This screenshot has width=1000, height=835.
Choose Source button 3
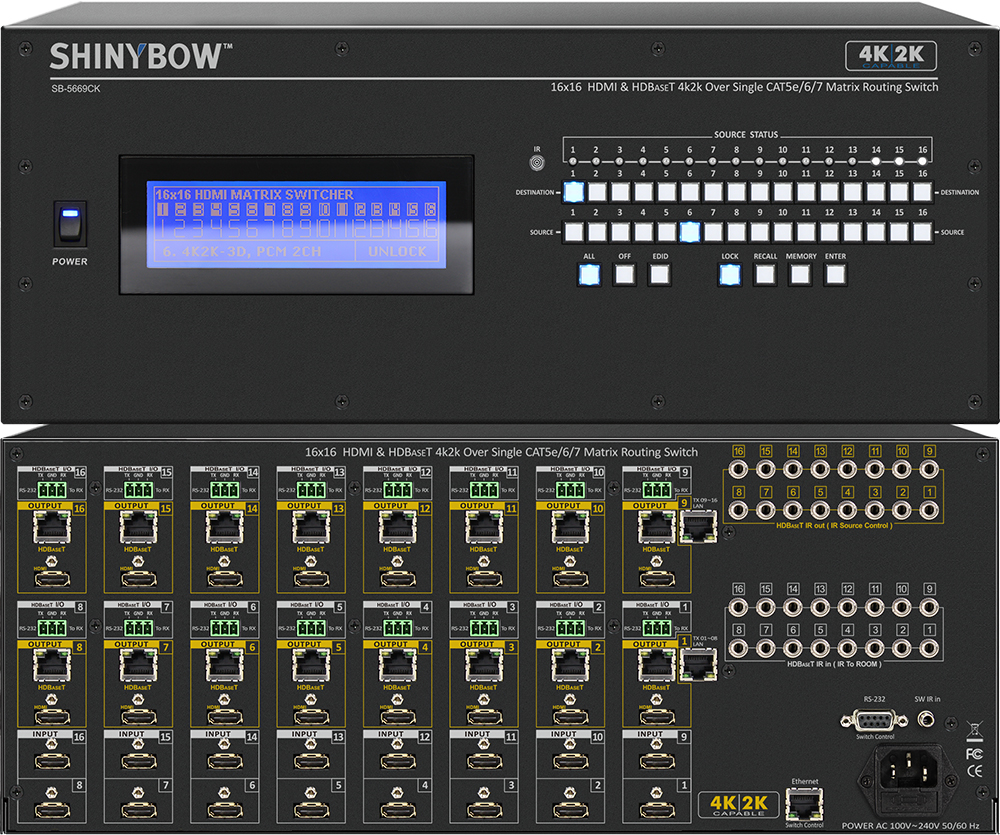pyautogui.click(x=620, y=232)
